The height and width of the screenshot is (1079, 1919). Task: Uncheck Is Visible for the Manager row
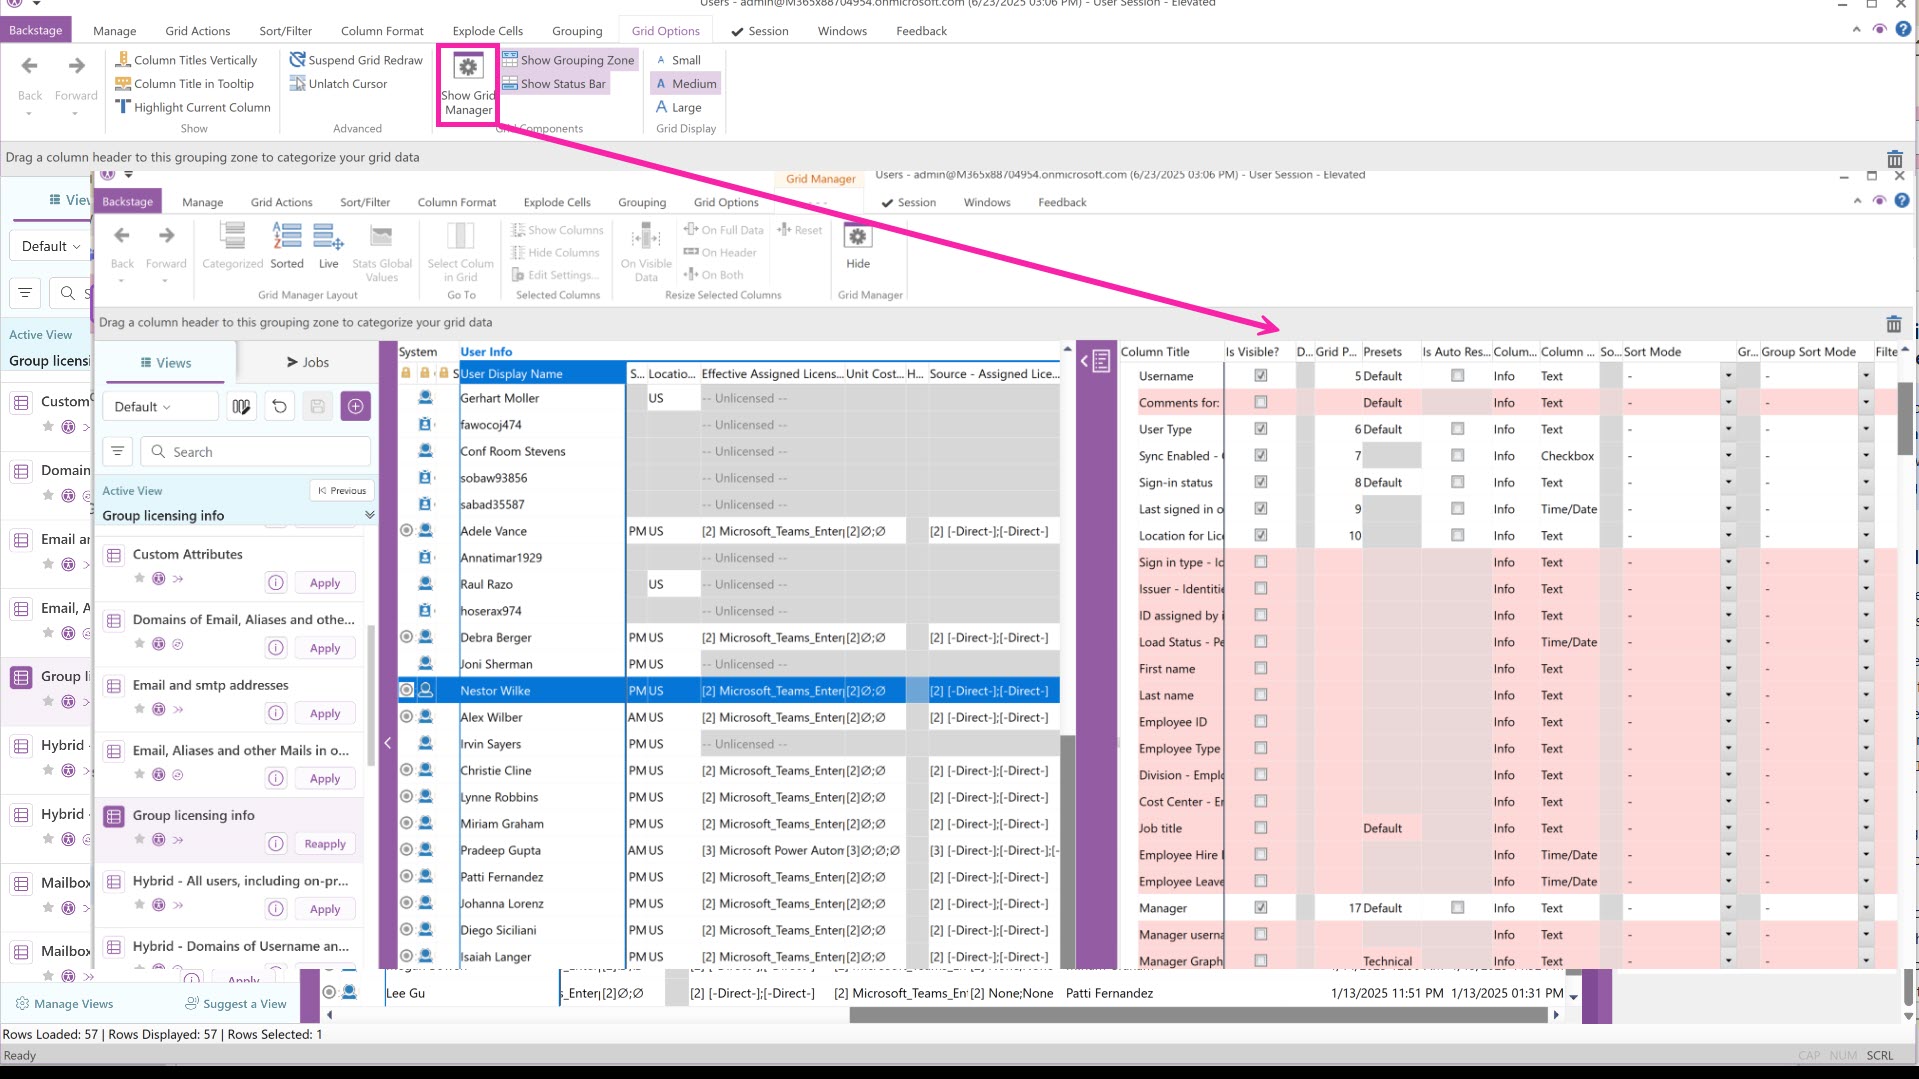[1260, 908]
